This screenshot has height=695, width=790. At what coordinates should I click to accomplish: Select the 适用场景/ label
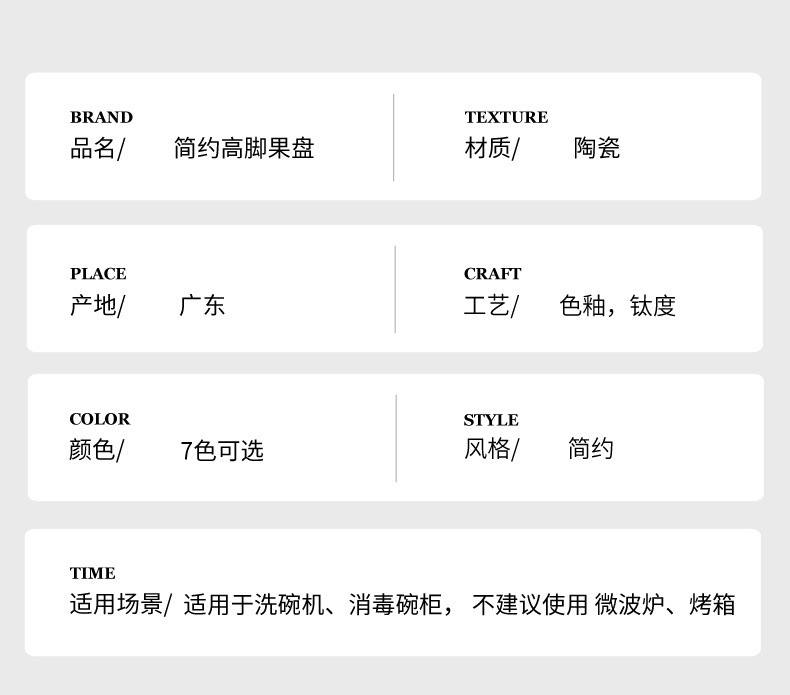click(120, 605)
